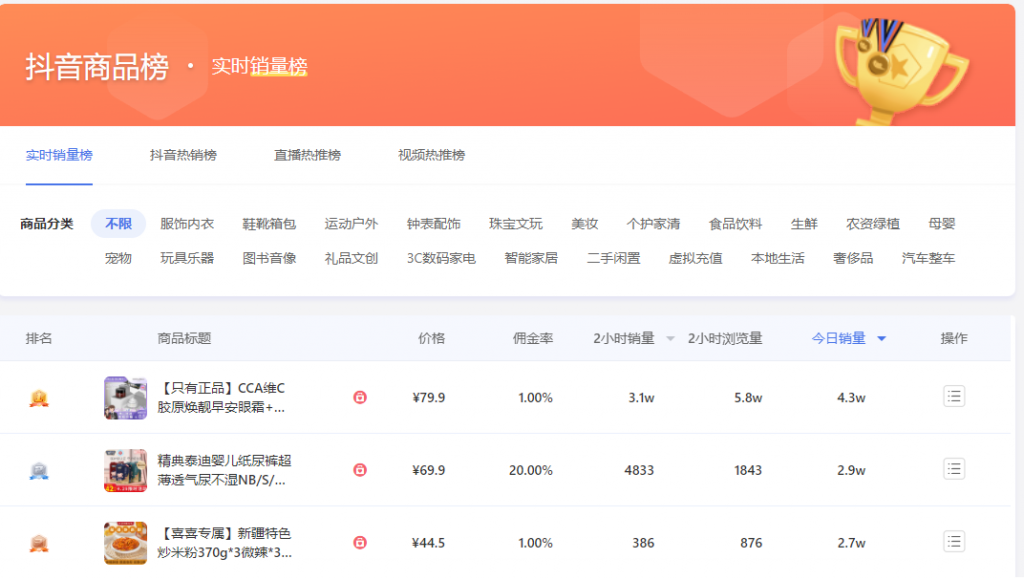Filter by 宠物 category

coord(118,259)
